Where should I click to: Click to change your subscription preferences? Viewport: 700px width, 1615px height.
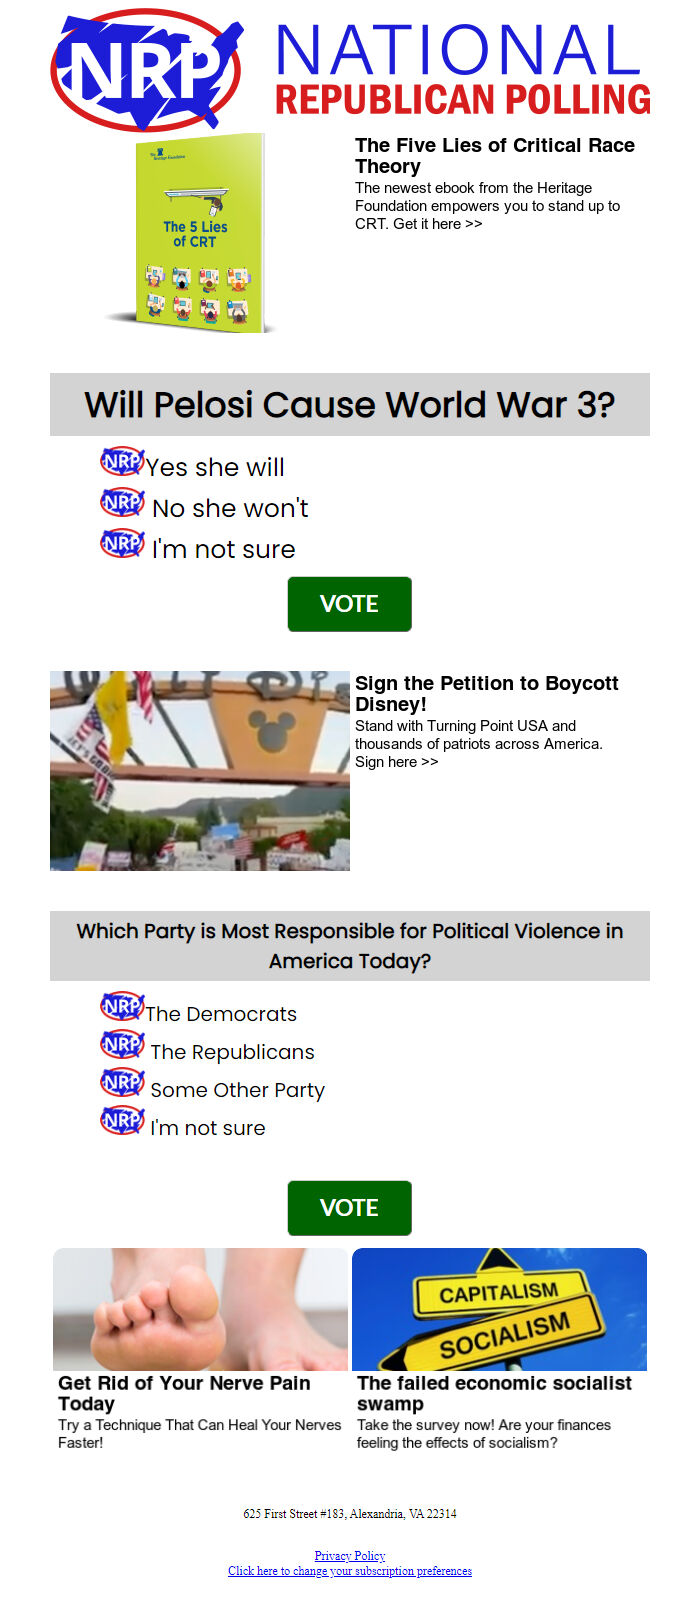(x=349, y=1571)
